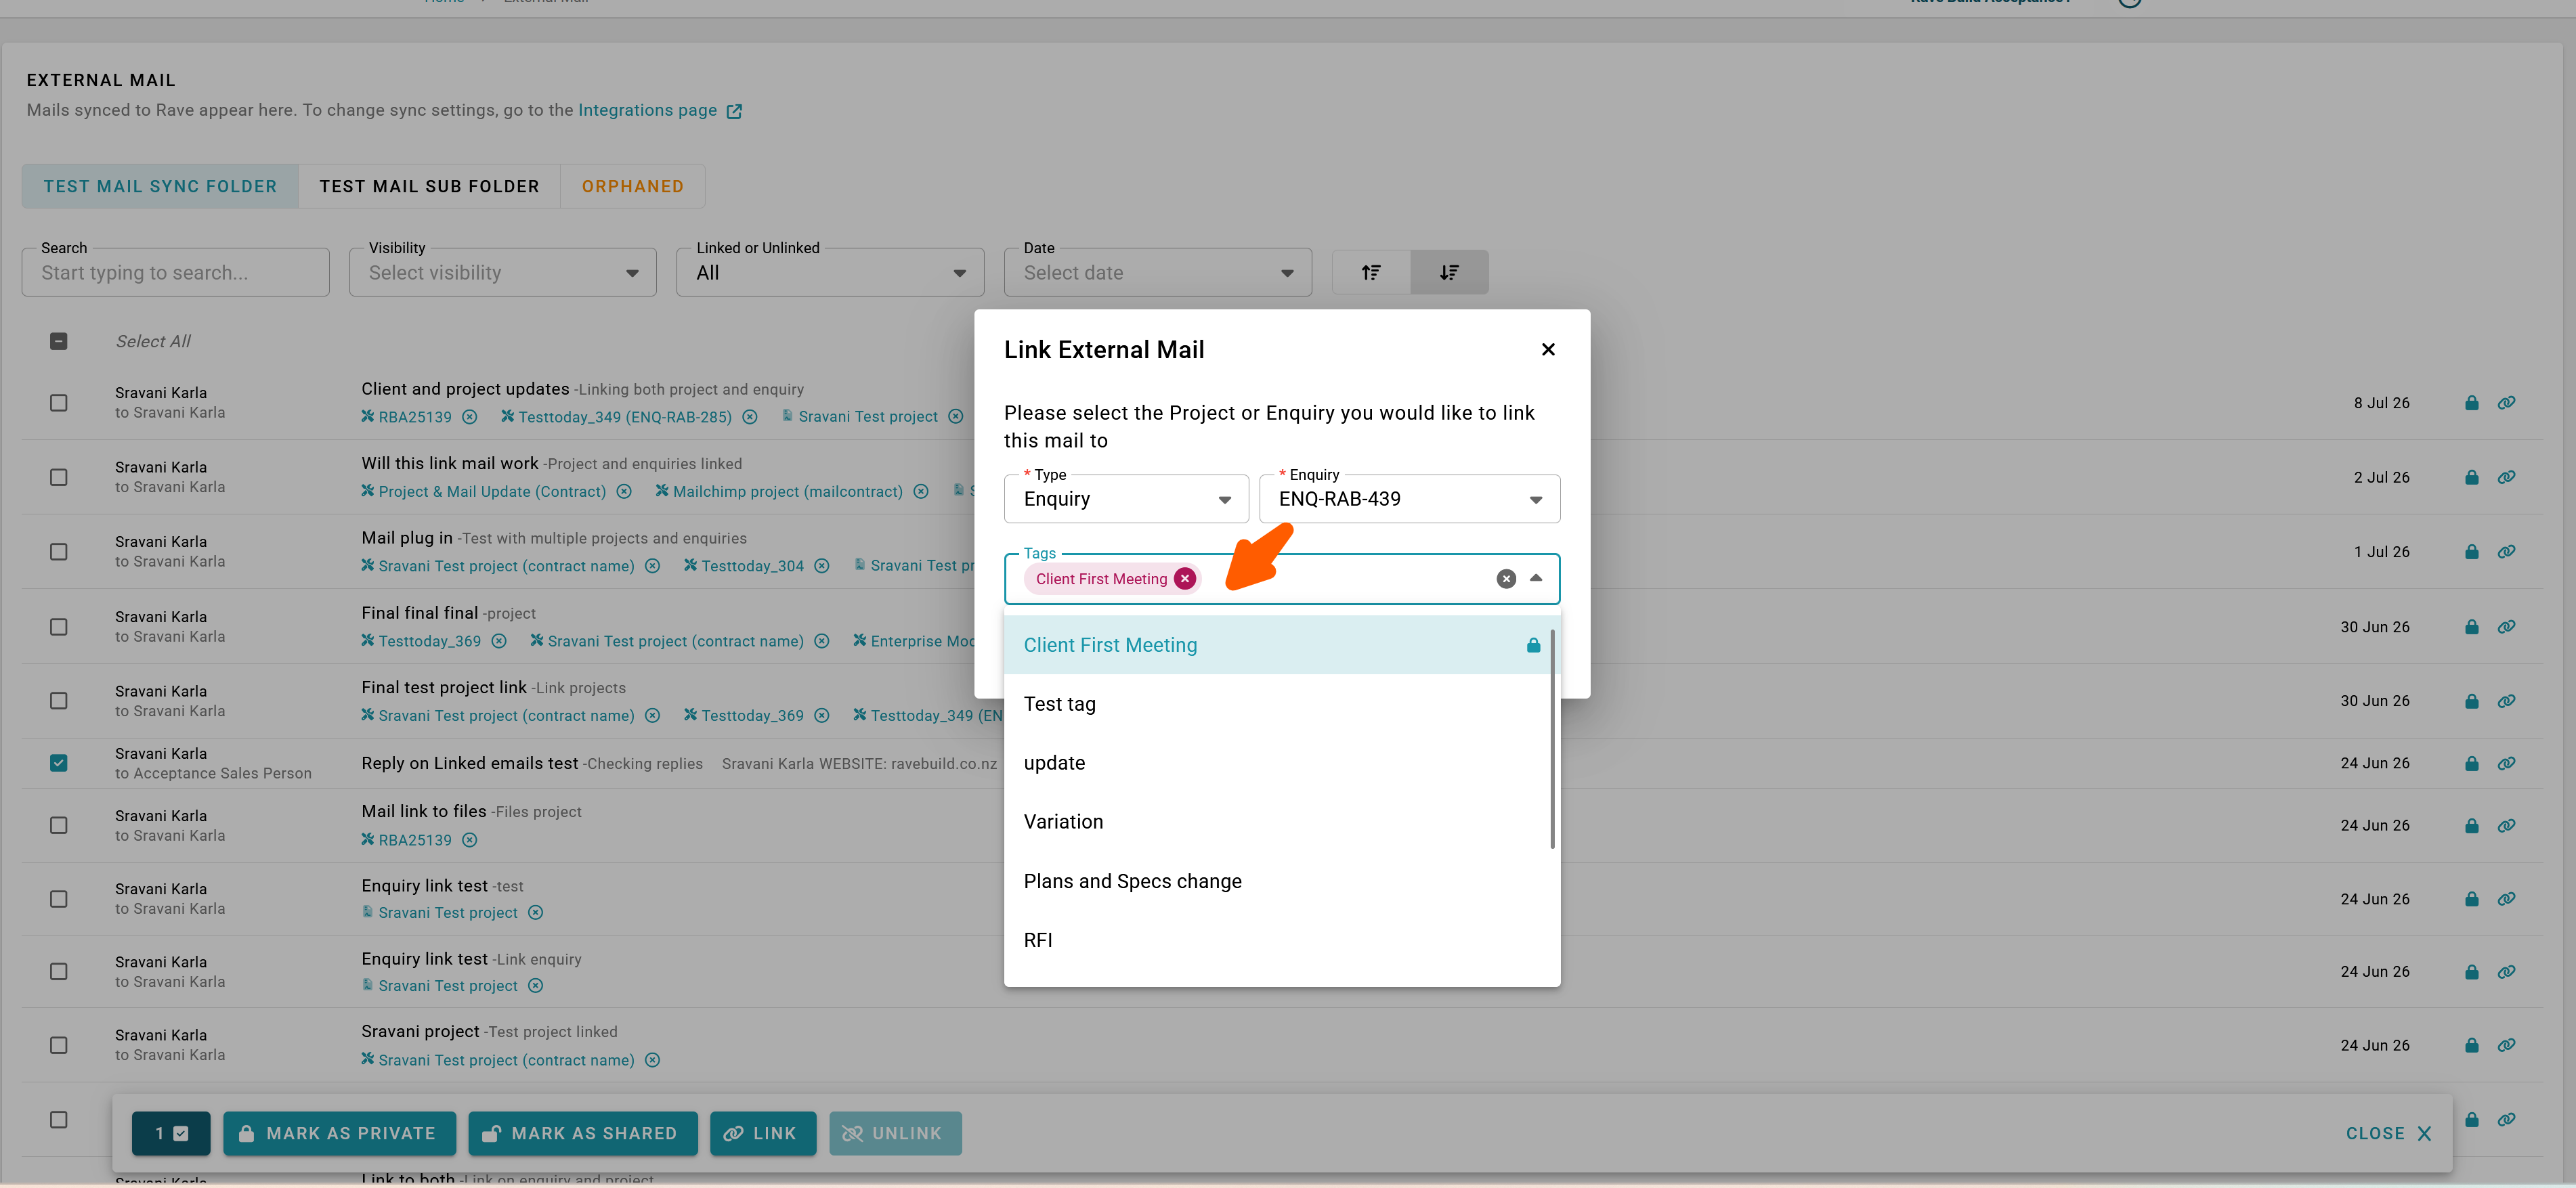Click link icon on the 1 Jul 26 mail
2576x1188 pixels.
point(2506,552)
